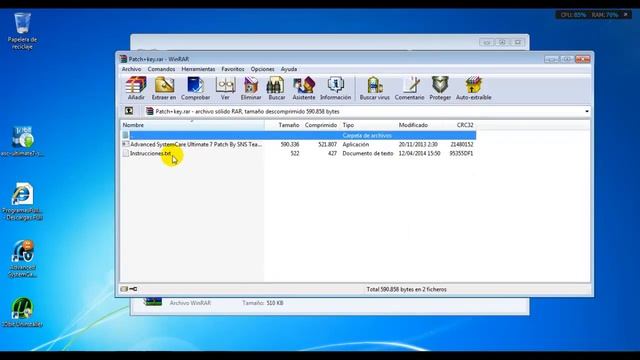This screenshot has height=360, width=640.
Task: Select the parent folder row Carpeta de archivos
Action: click(298, 135)
